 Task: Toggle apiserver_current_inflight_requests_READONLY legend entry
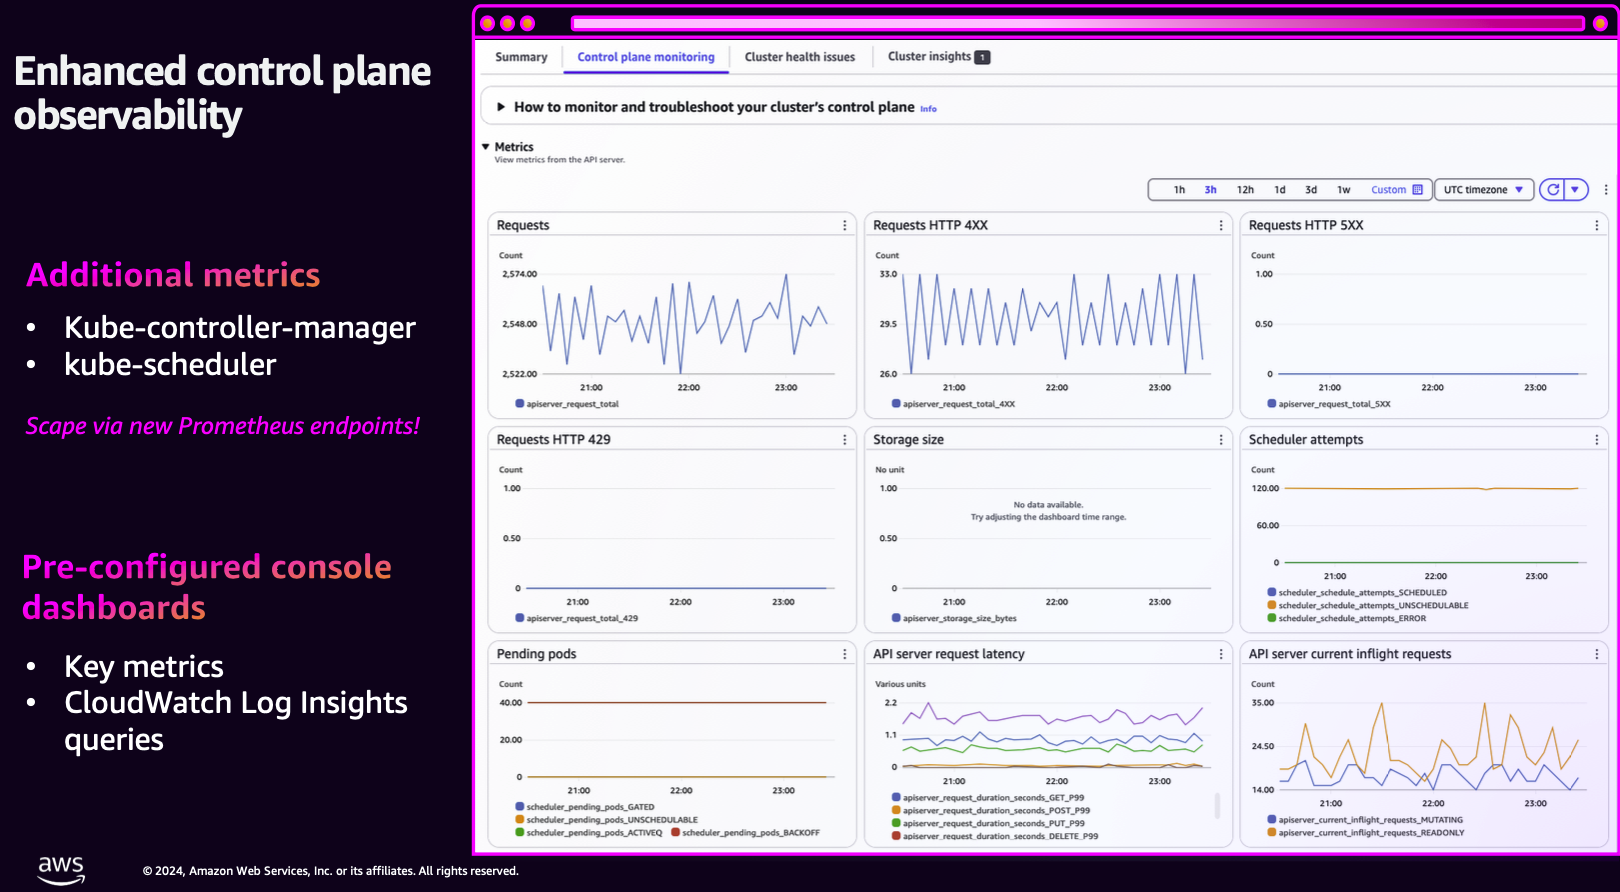(1366, 833)
